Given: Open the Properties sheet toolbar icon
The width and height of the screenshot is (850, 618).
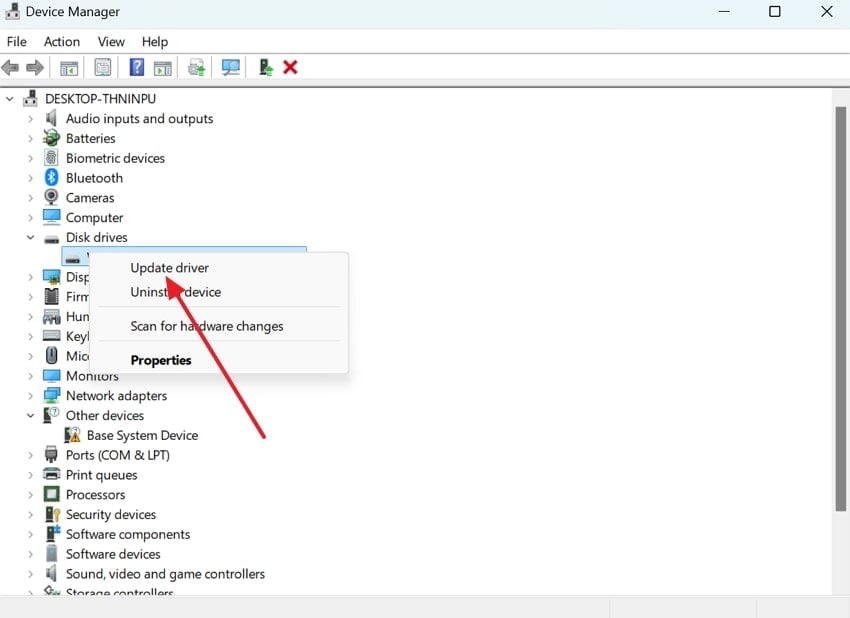Looking at the screenshot, I should coord(102,67).
